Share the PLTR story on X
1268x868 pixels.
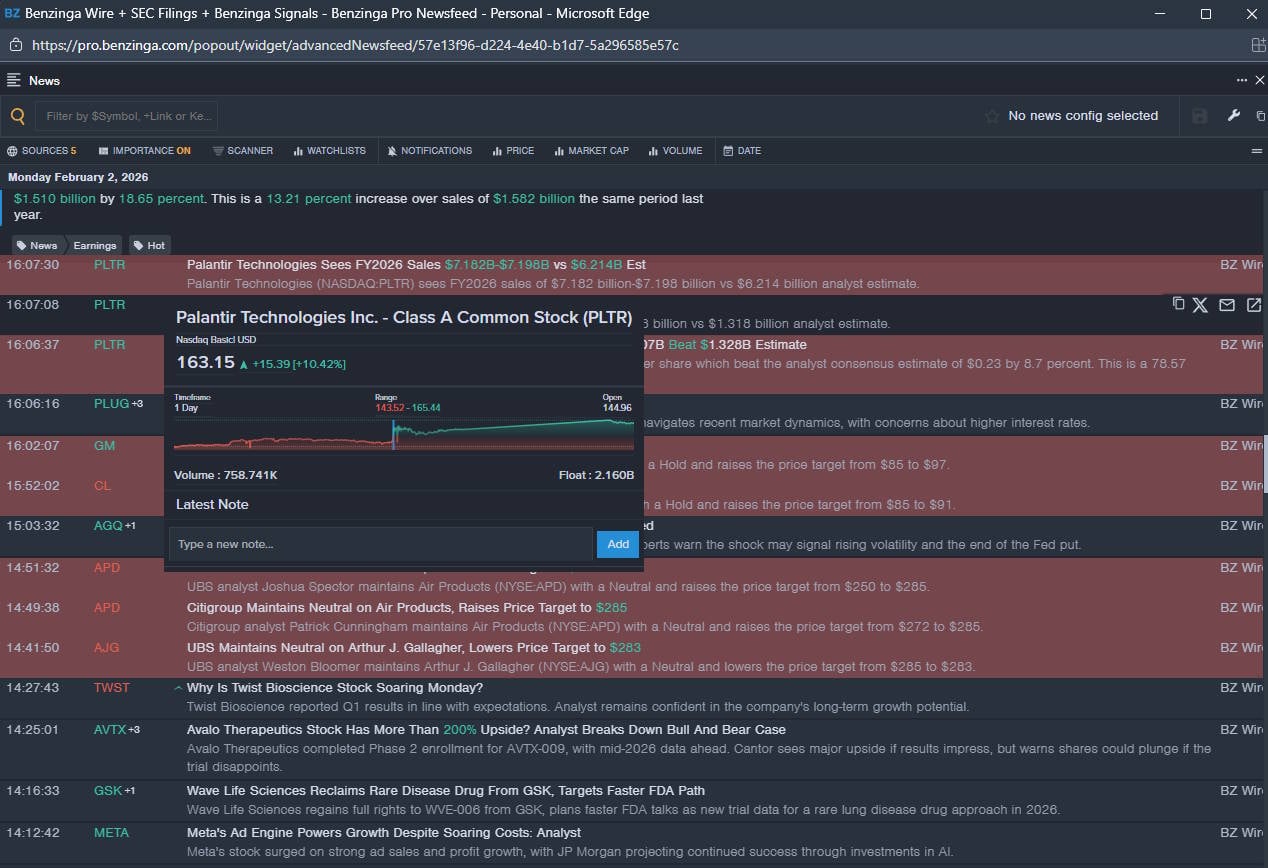(x=1200, y=305)
